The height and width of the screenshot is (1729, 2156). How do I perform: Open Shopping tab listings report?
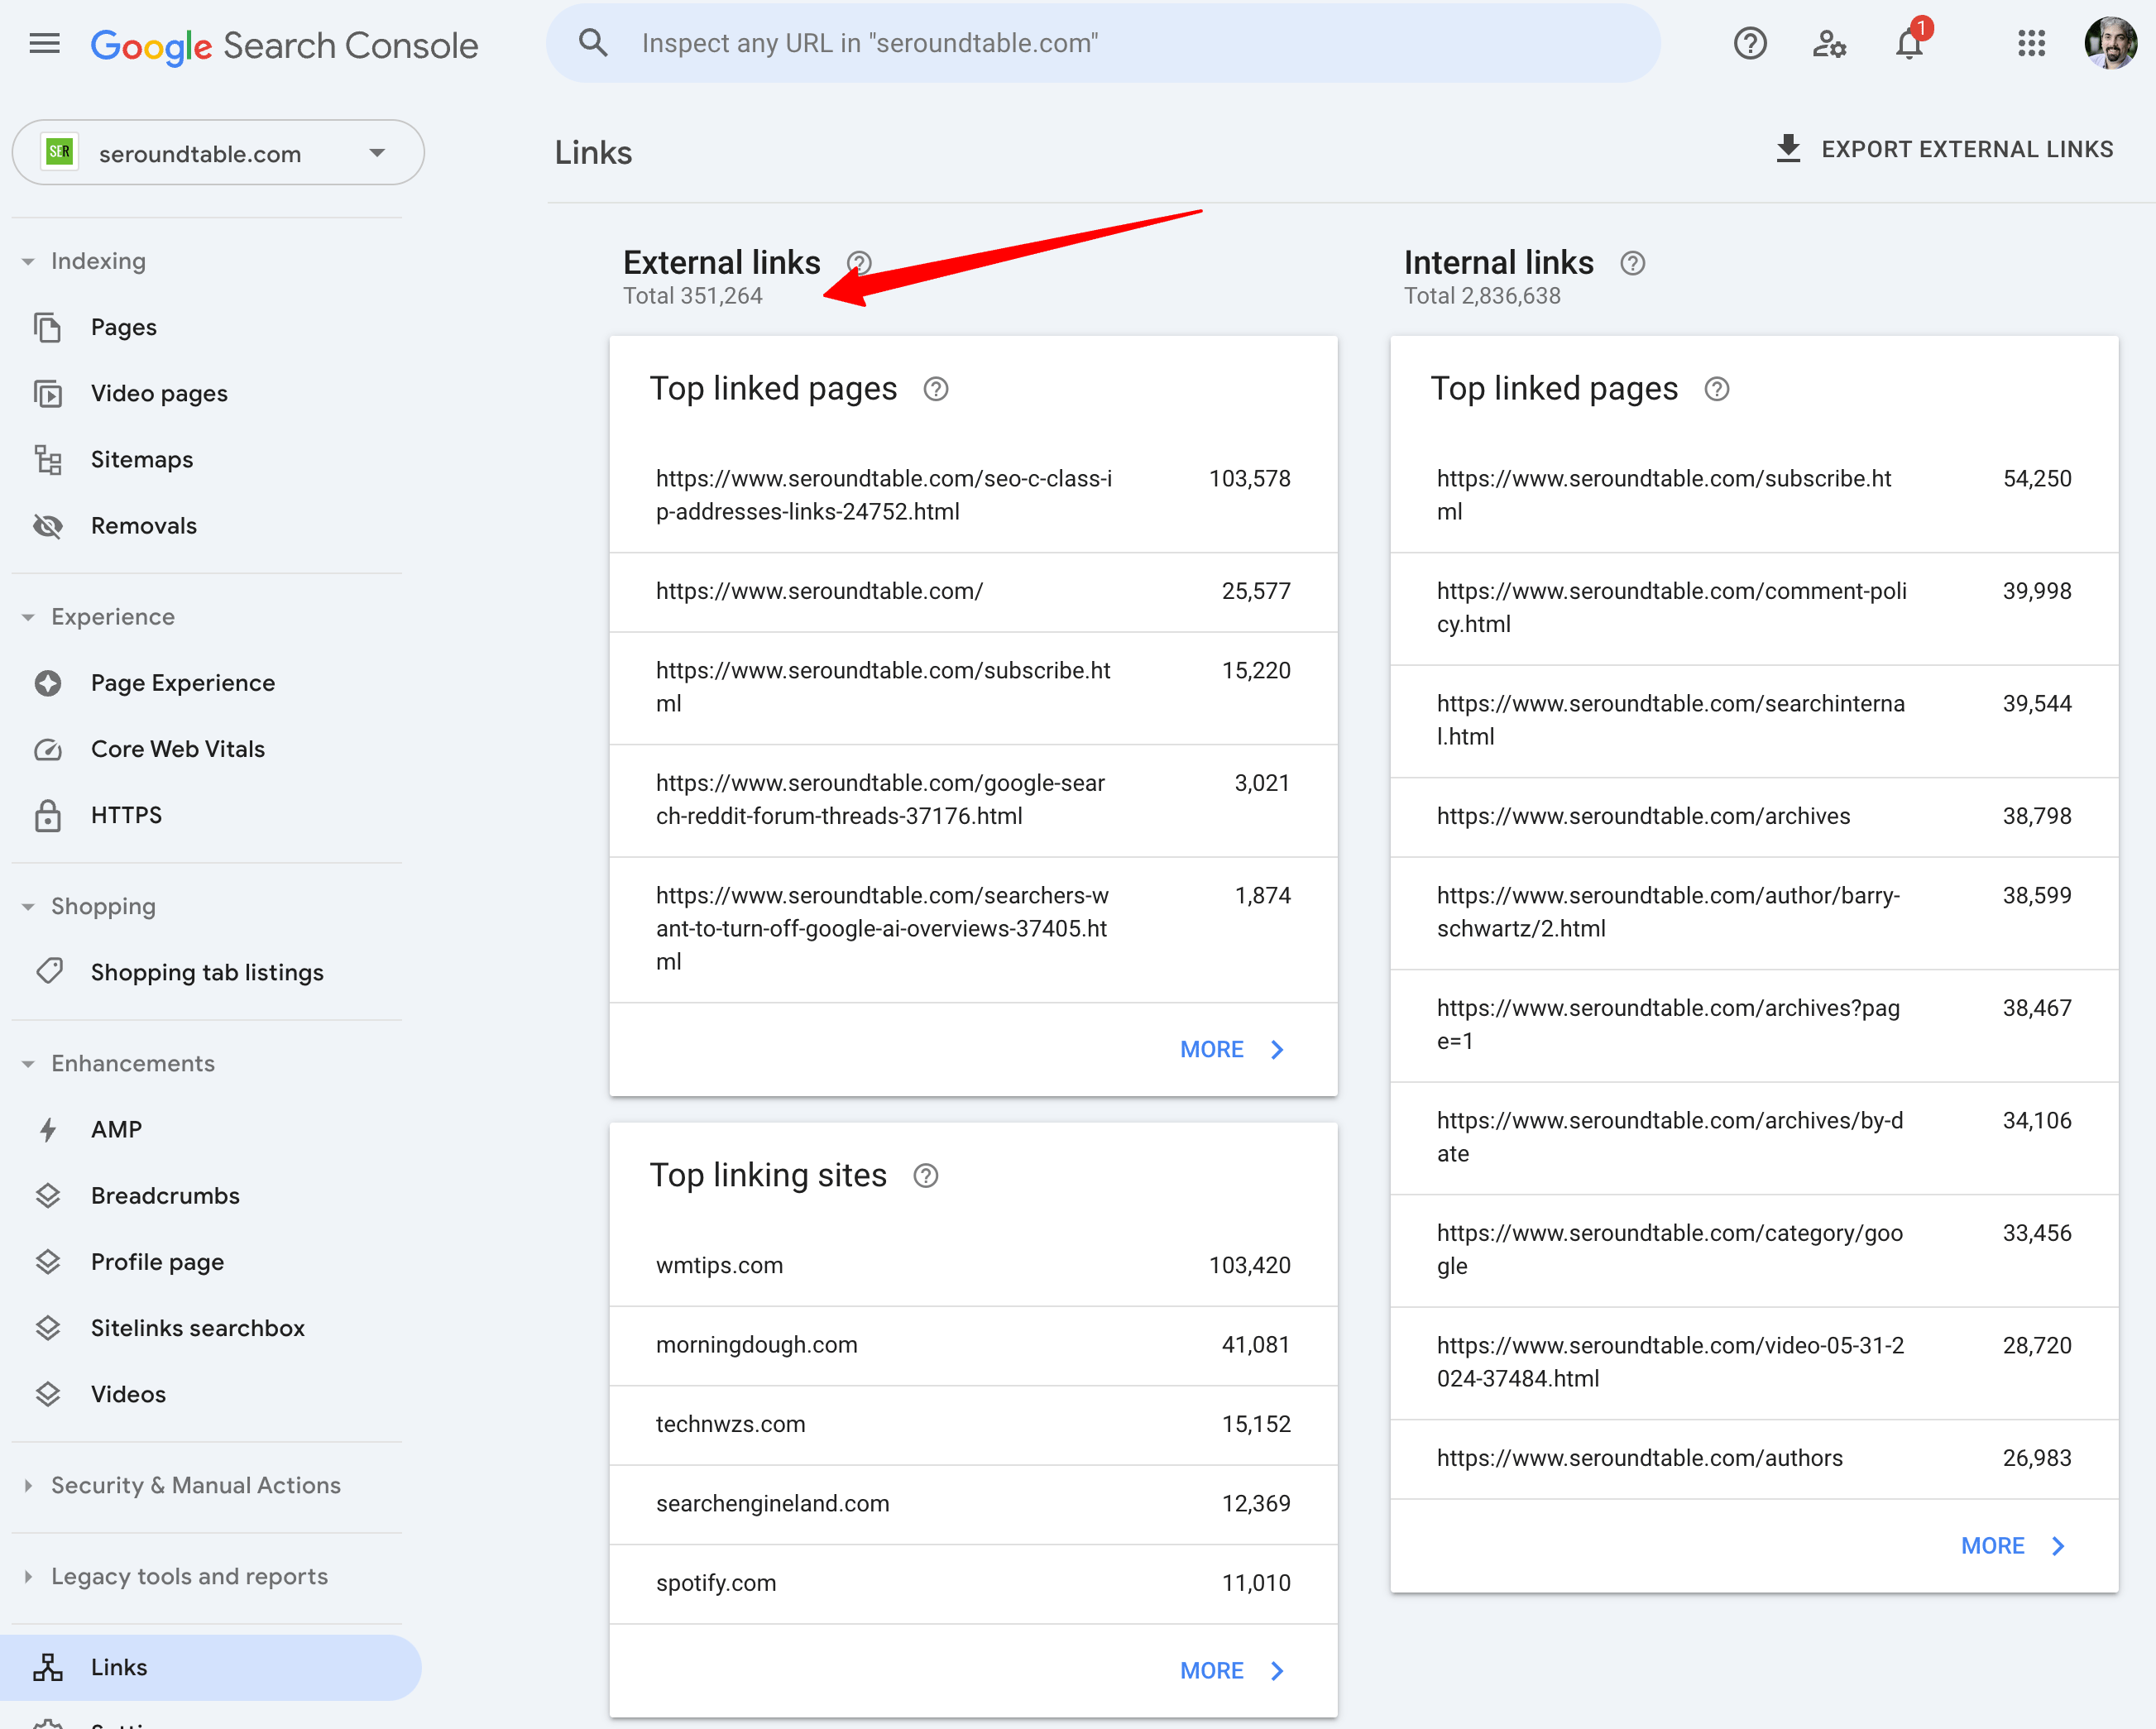[207, 971]
